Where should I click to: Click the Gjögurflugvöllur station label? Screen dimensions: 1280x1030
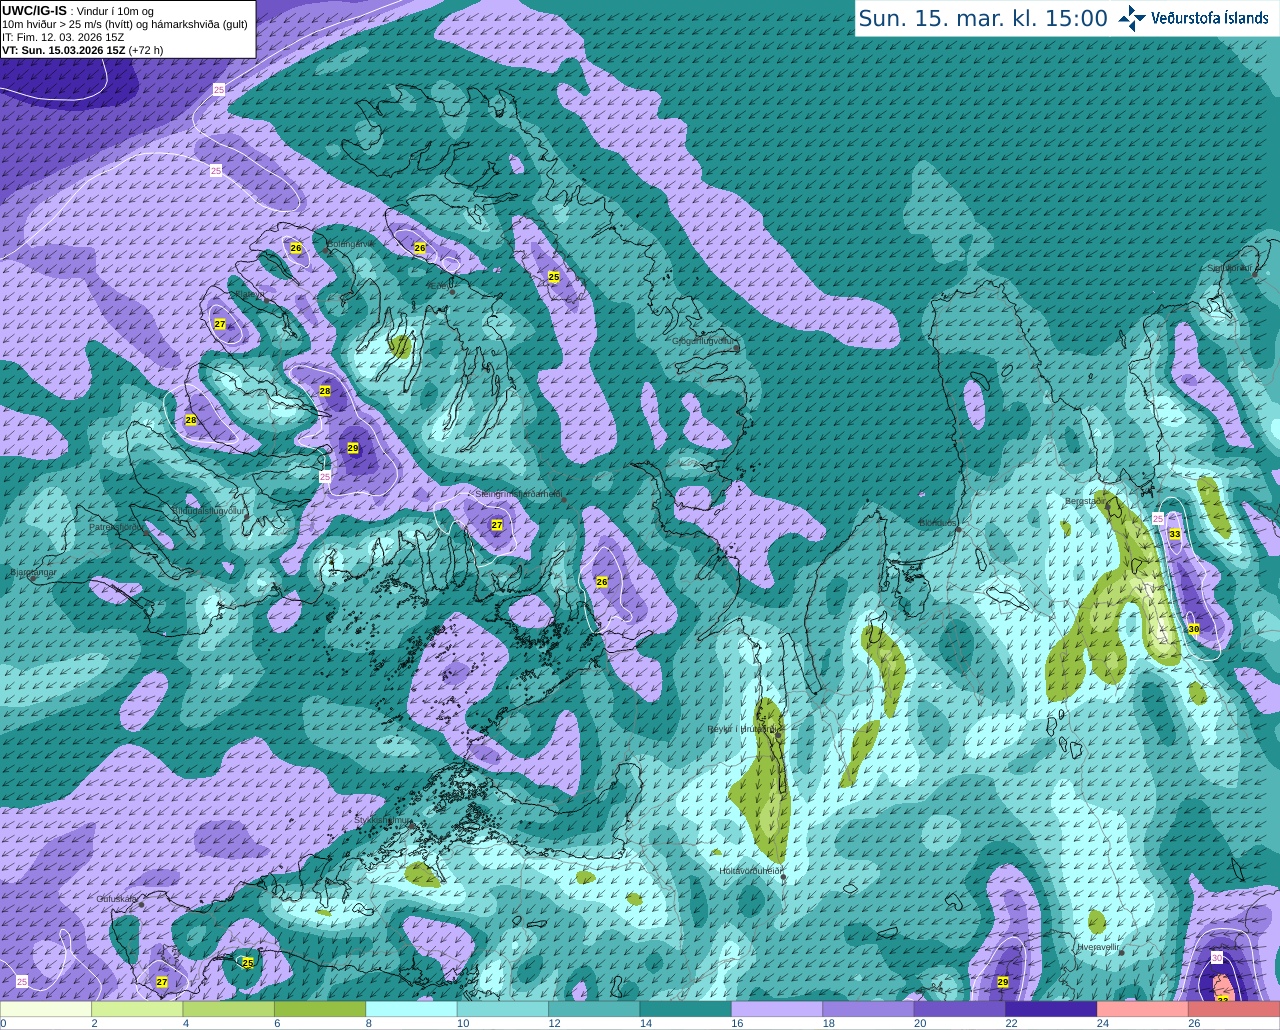[704, 341]
